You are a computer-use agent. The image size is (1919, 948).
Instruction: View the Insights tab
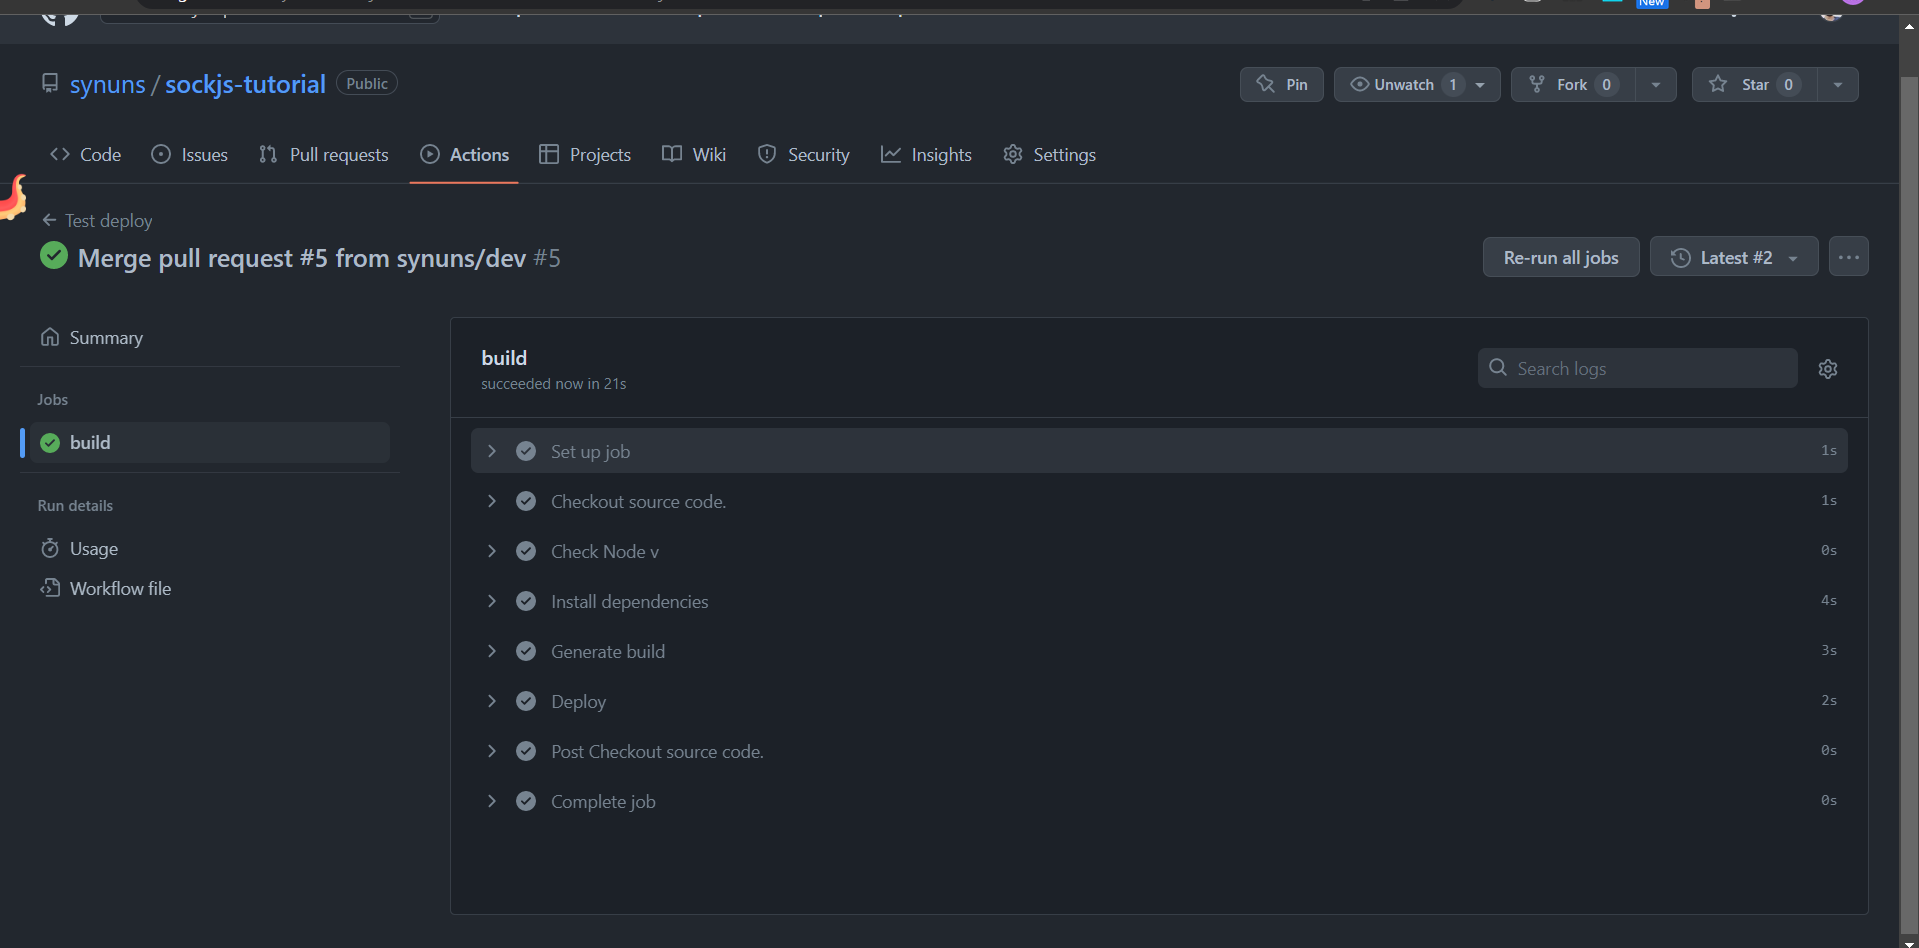(x=926, y=154)
